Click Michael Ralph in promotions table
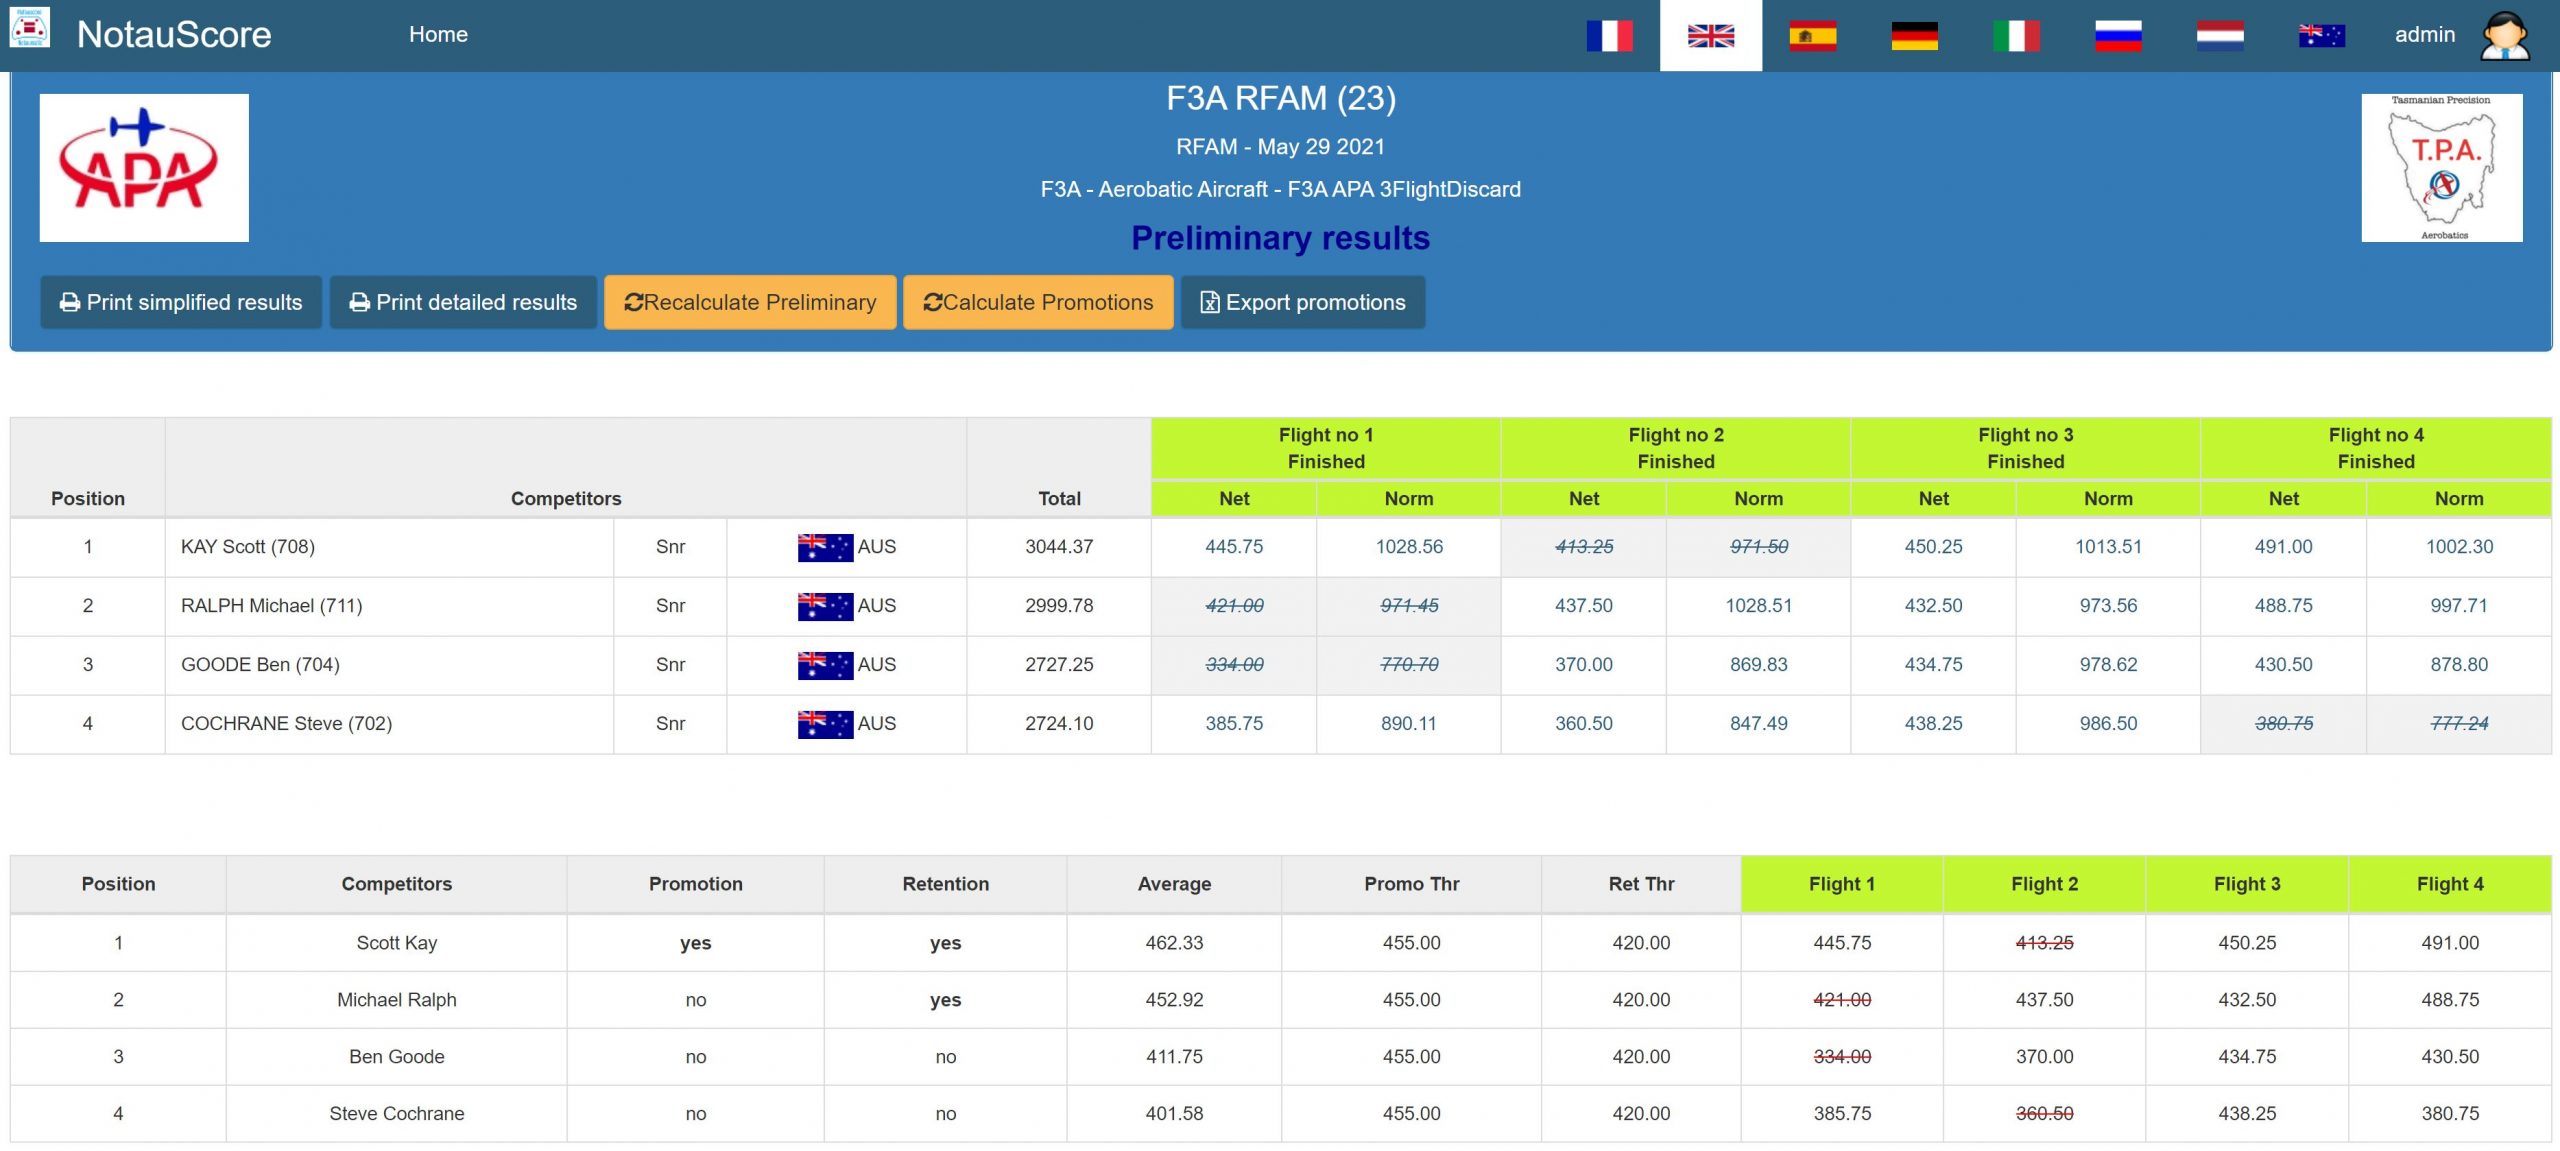 coord(397,1000)
